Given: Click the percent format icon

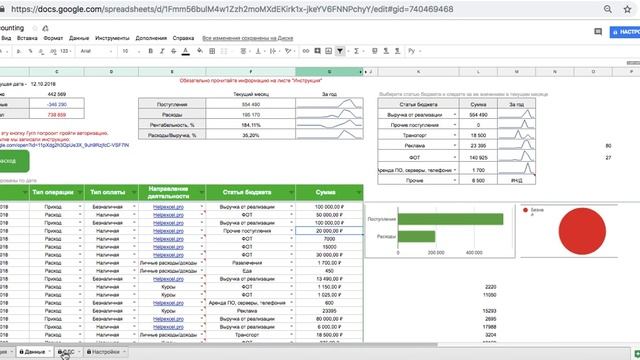Looking at the screenshot, I should pyautogui.click(x=30, y=51).
